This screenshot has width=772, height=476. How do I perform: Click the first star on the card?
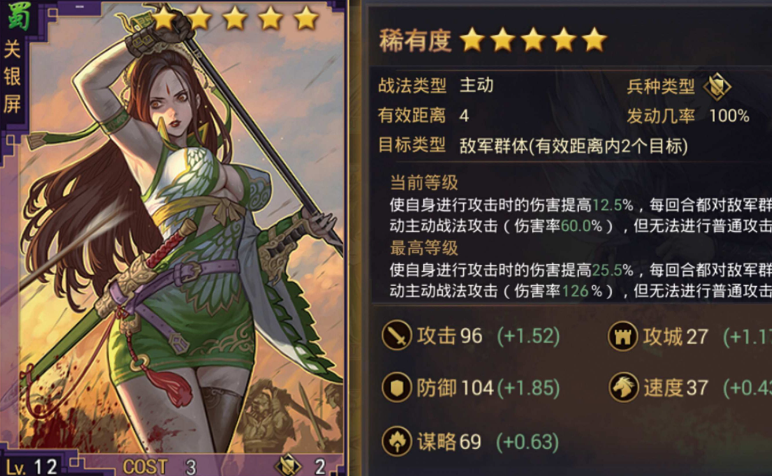point(163,19)
